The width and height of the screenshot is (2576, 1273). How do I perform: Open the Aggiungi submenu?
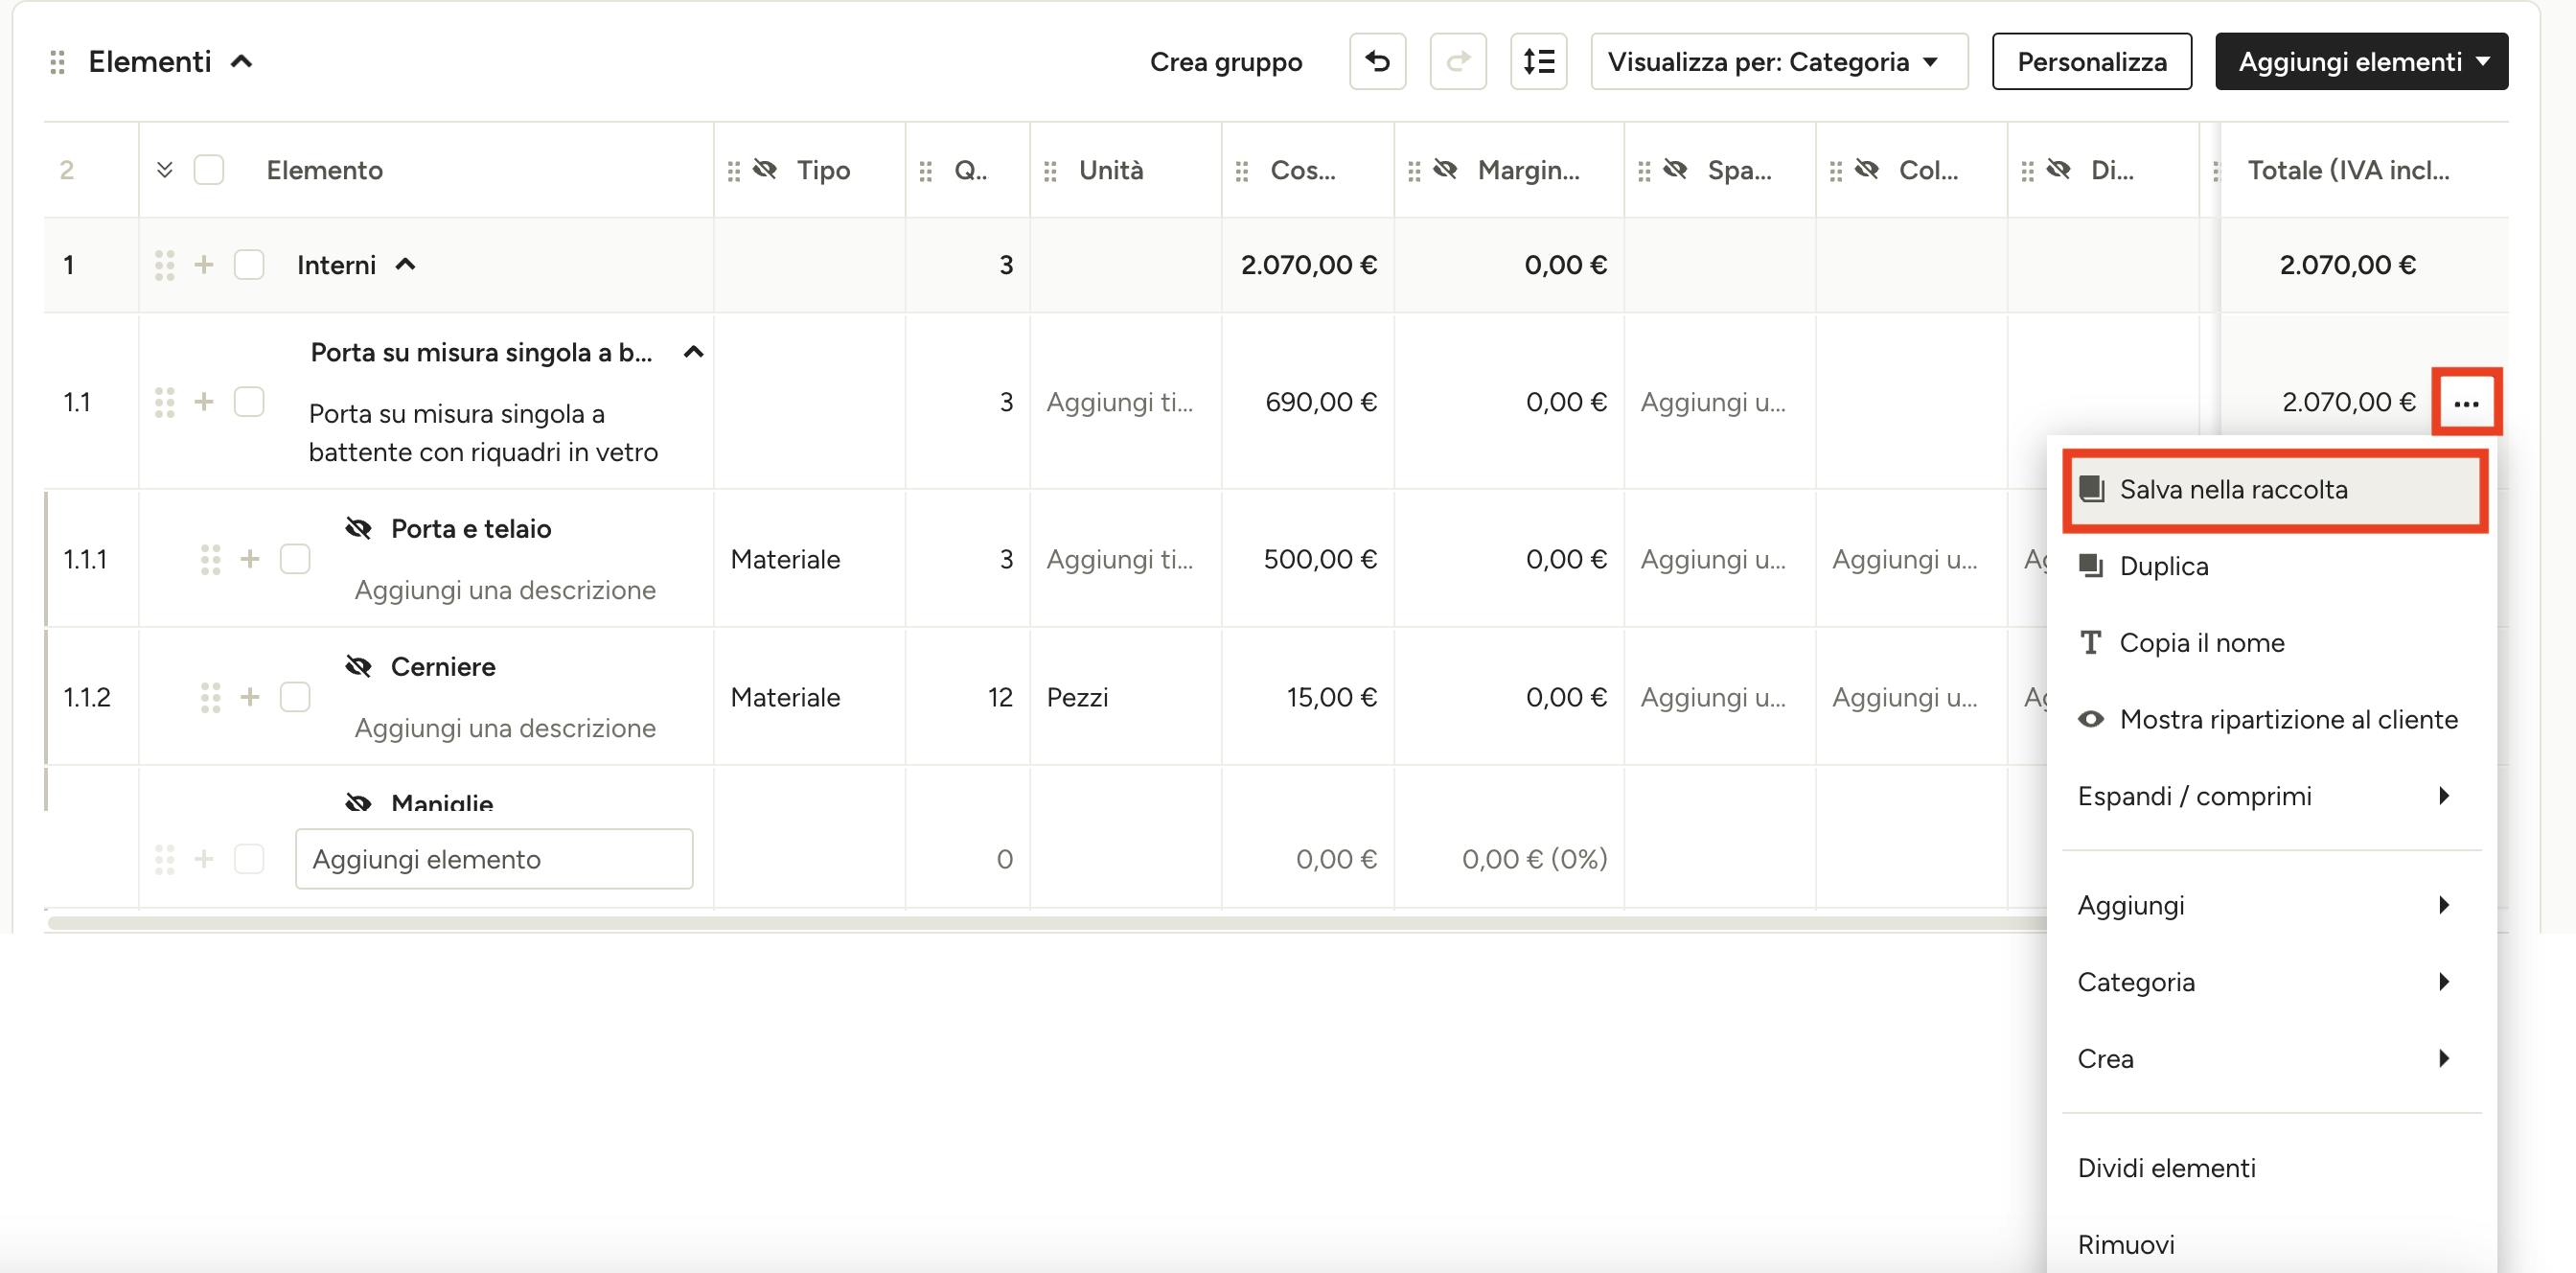[2271, 905]
